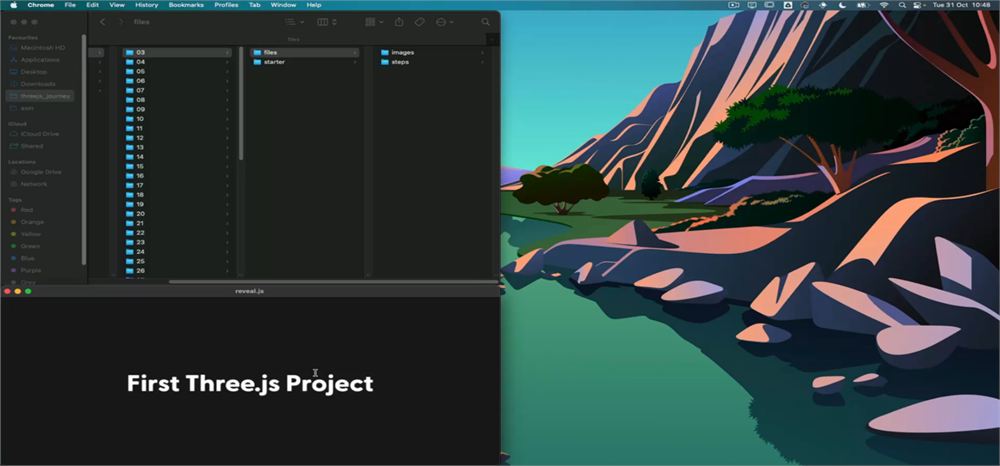Viewport: 1000px width, 466px height.
Task: Click the Wi-Fi menu bar icon
Action: coord(884,5)
